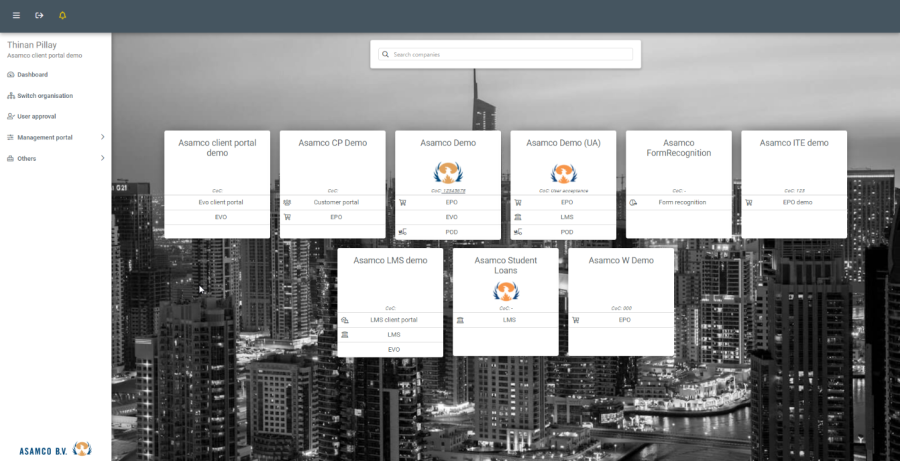Click bank icon on Student Loans card
This screenshot has width=900, height=461.
pyautogui.click(x=460, y=320)
